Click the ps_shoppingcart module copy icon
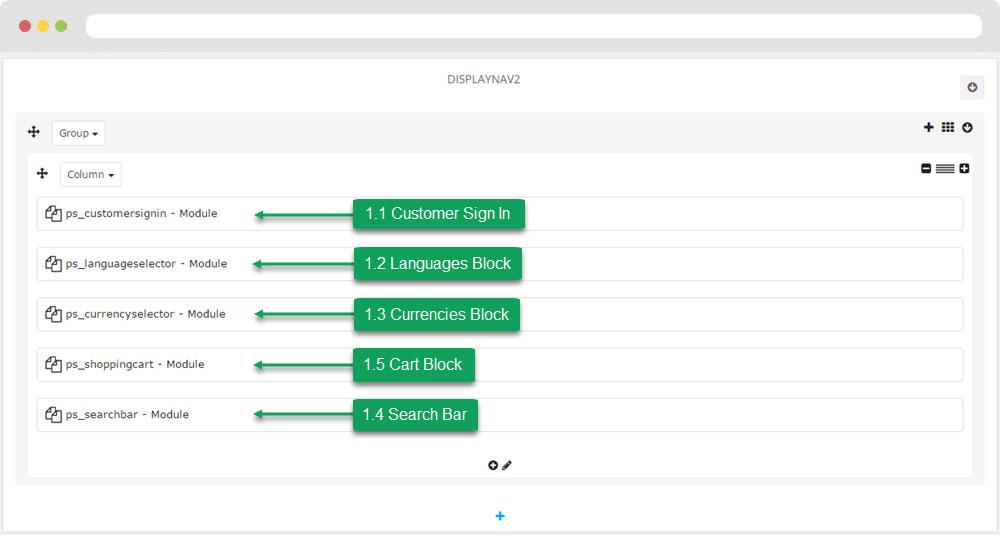 pyautogui.click(x=54, y=364)
